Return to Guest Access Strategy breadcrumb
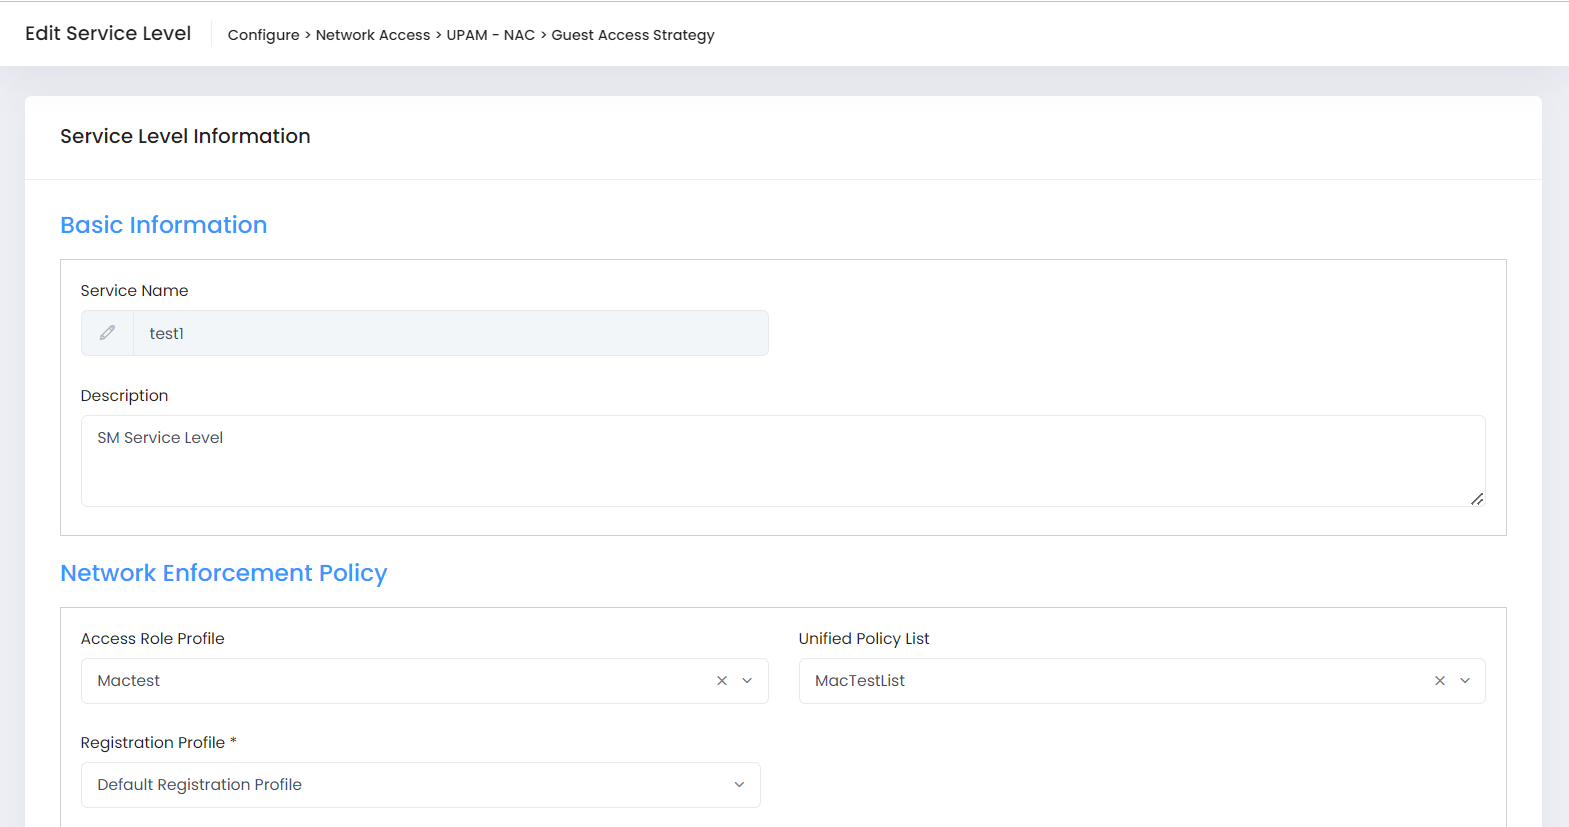This screenshot has height=827, width=1569. click(632, 35)
